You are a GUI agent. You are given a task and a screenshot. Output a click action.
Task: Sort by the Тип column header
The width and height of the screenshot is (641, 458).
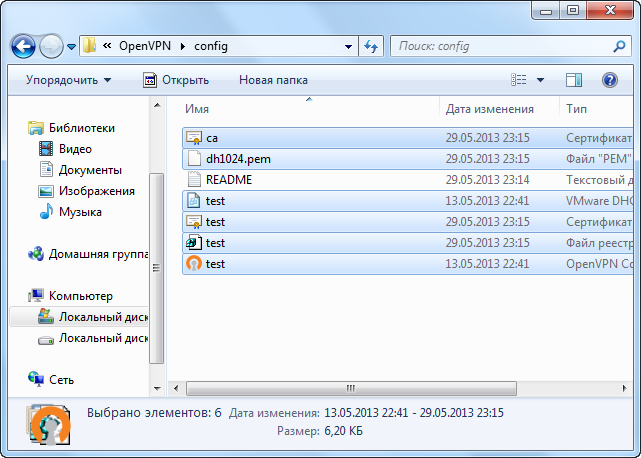click(576, 109)
